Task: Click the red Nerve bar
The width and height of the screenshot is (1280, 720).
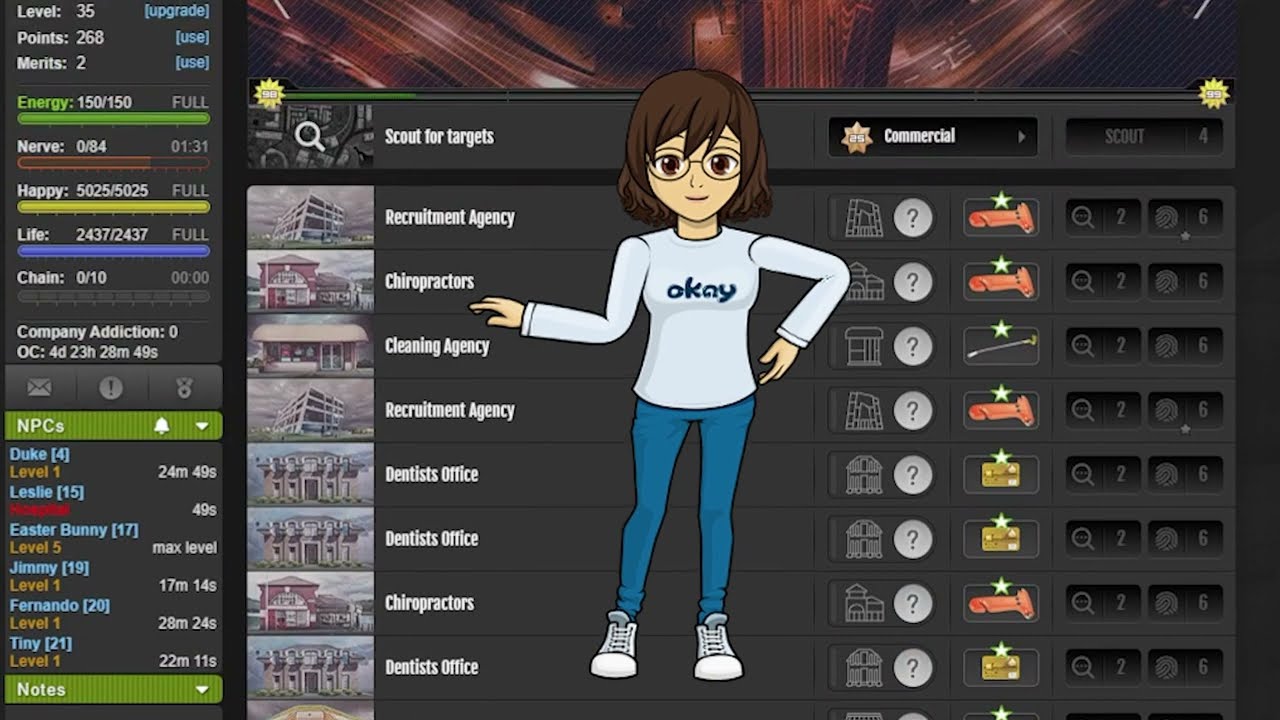Action: (x=113, y=163)
